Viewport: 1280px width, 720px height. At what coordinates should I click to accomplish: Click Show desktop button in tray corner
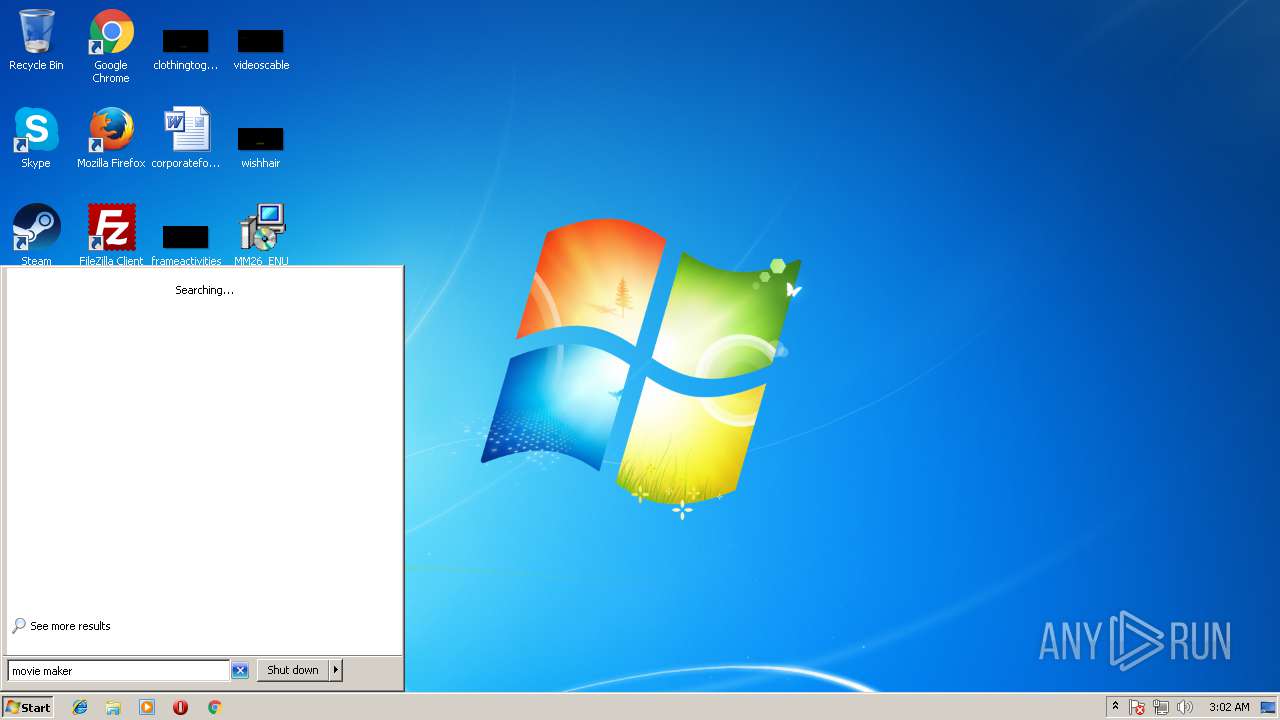click(1268, 707)
